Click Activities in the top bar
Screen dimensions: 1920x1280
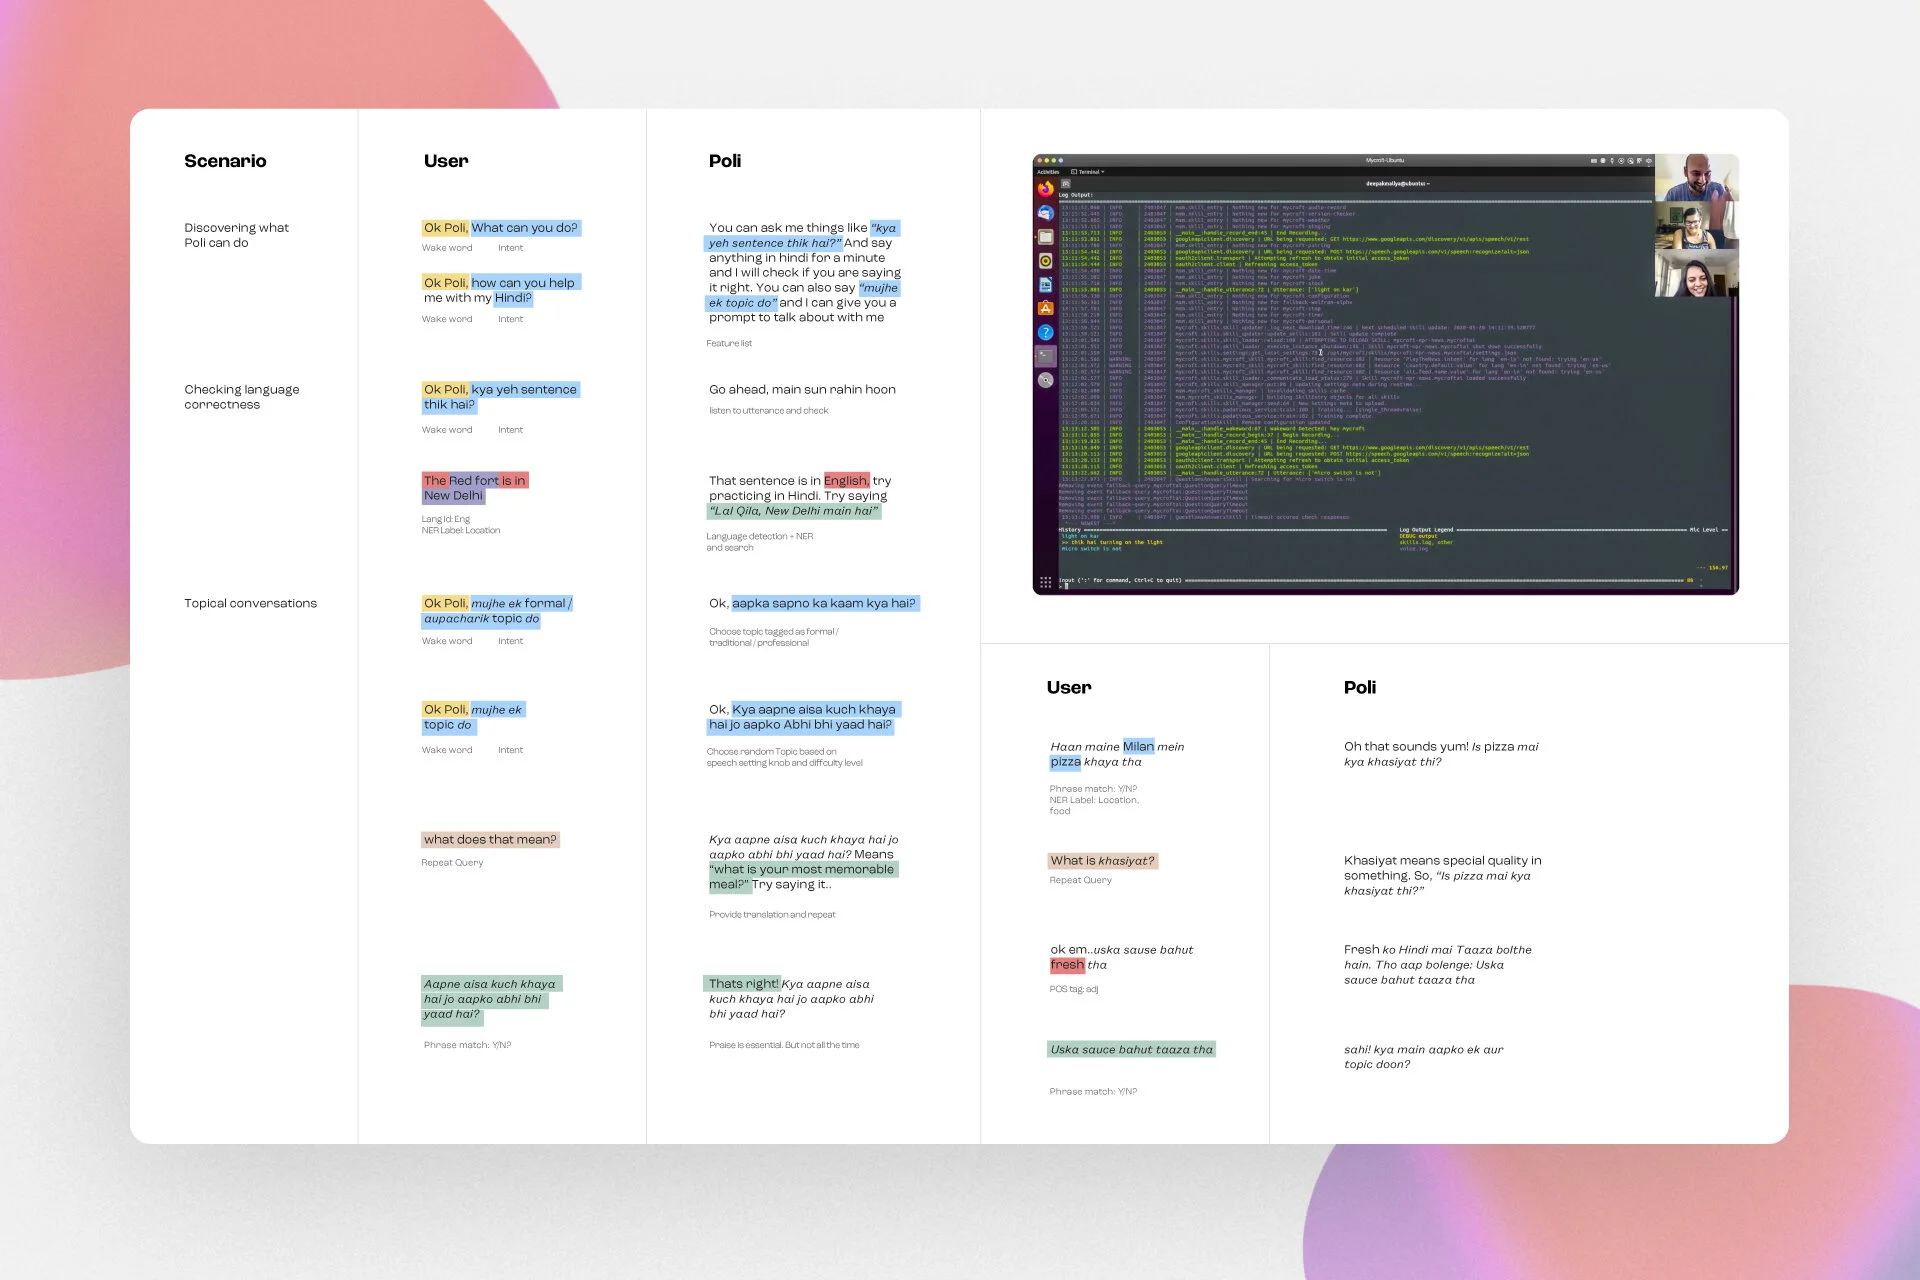coord(1048,172)
